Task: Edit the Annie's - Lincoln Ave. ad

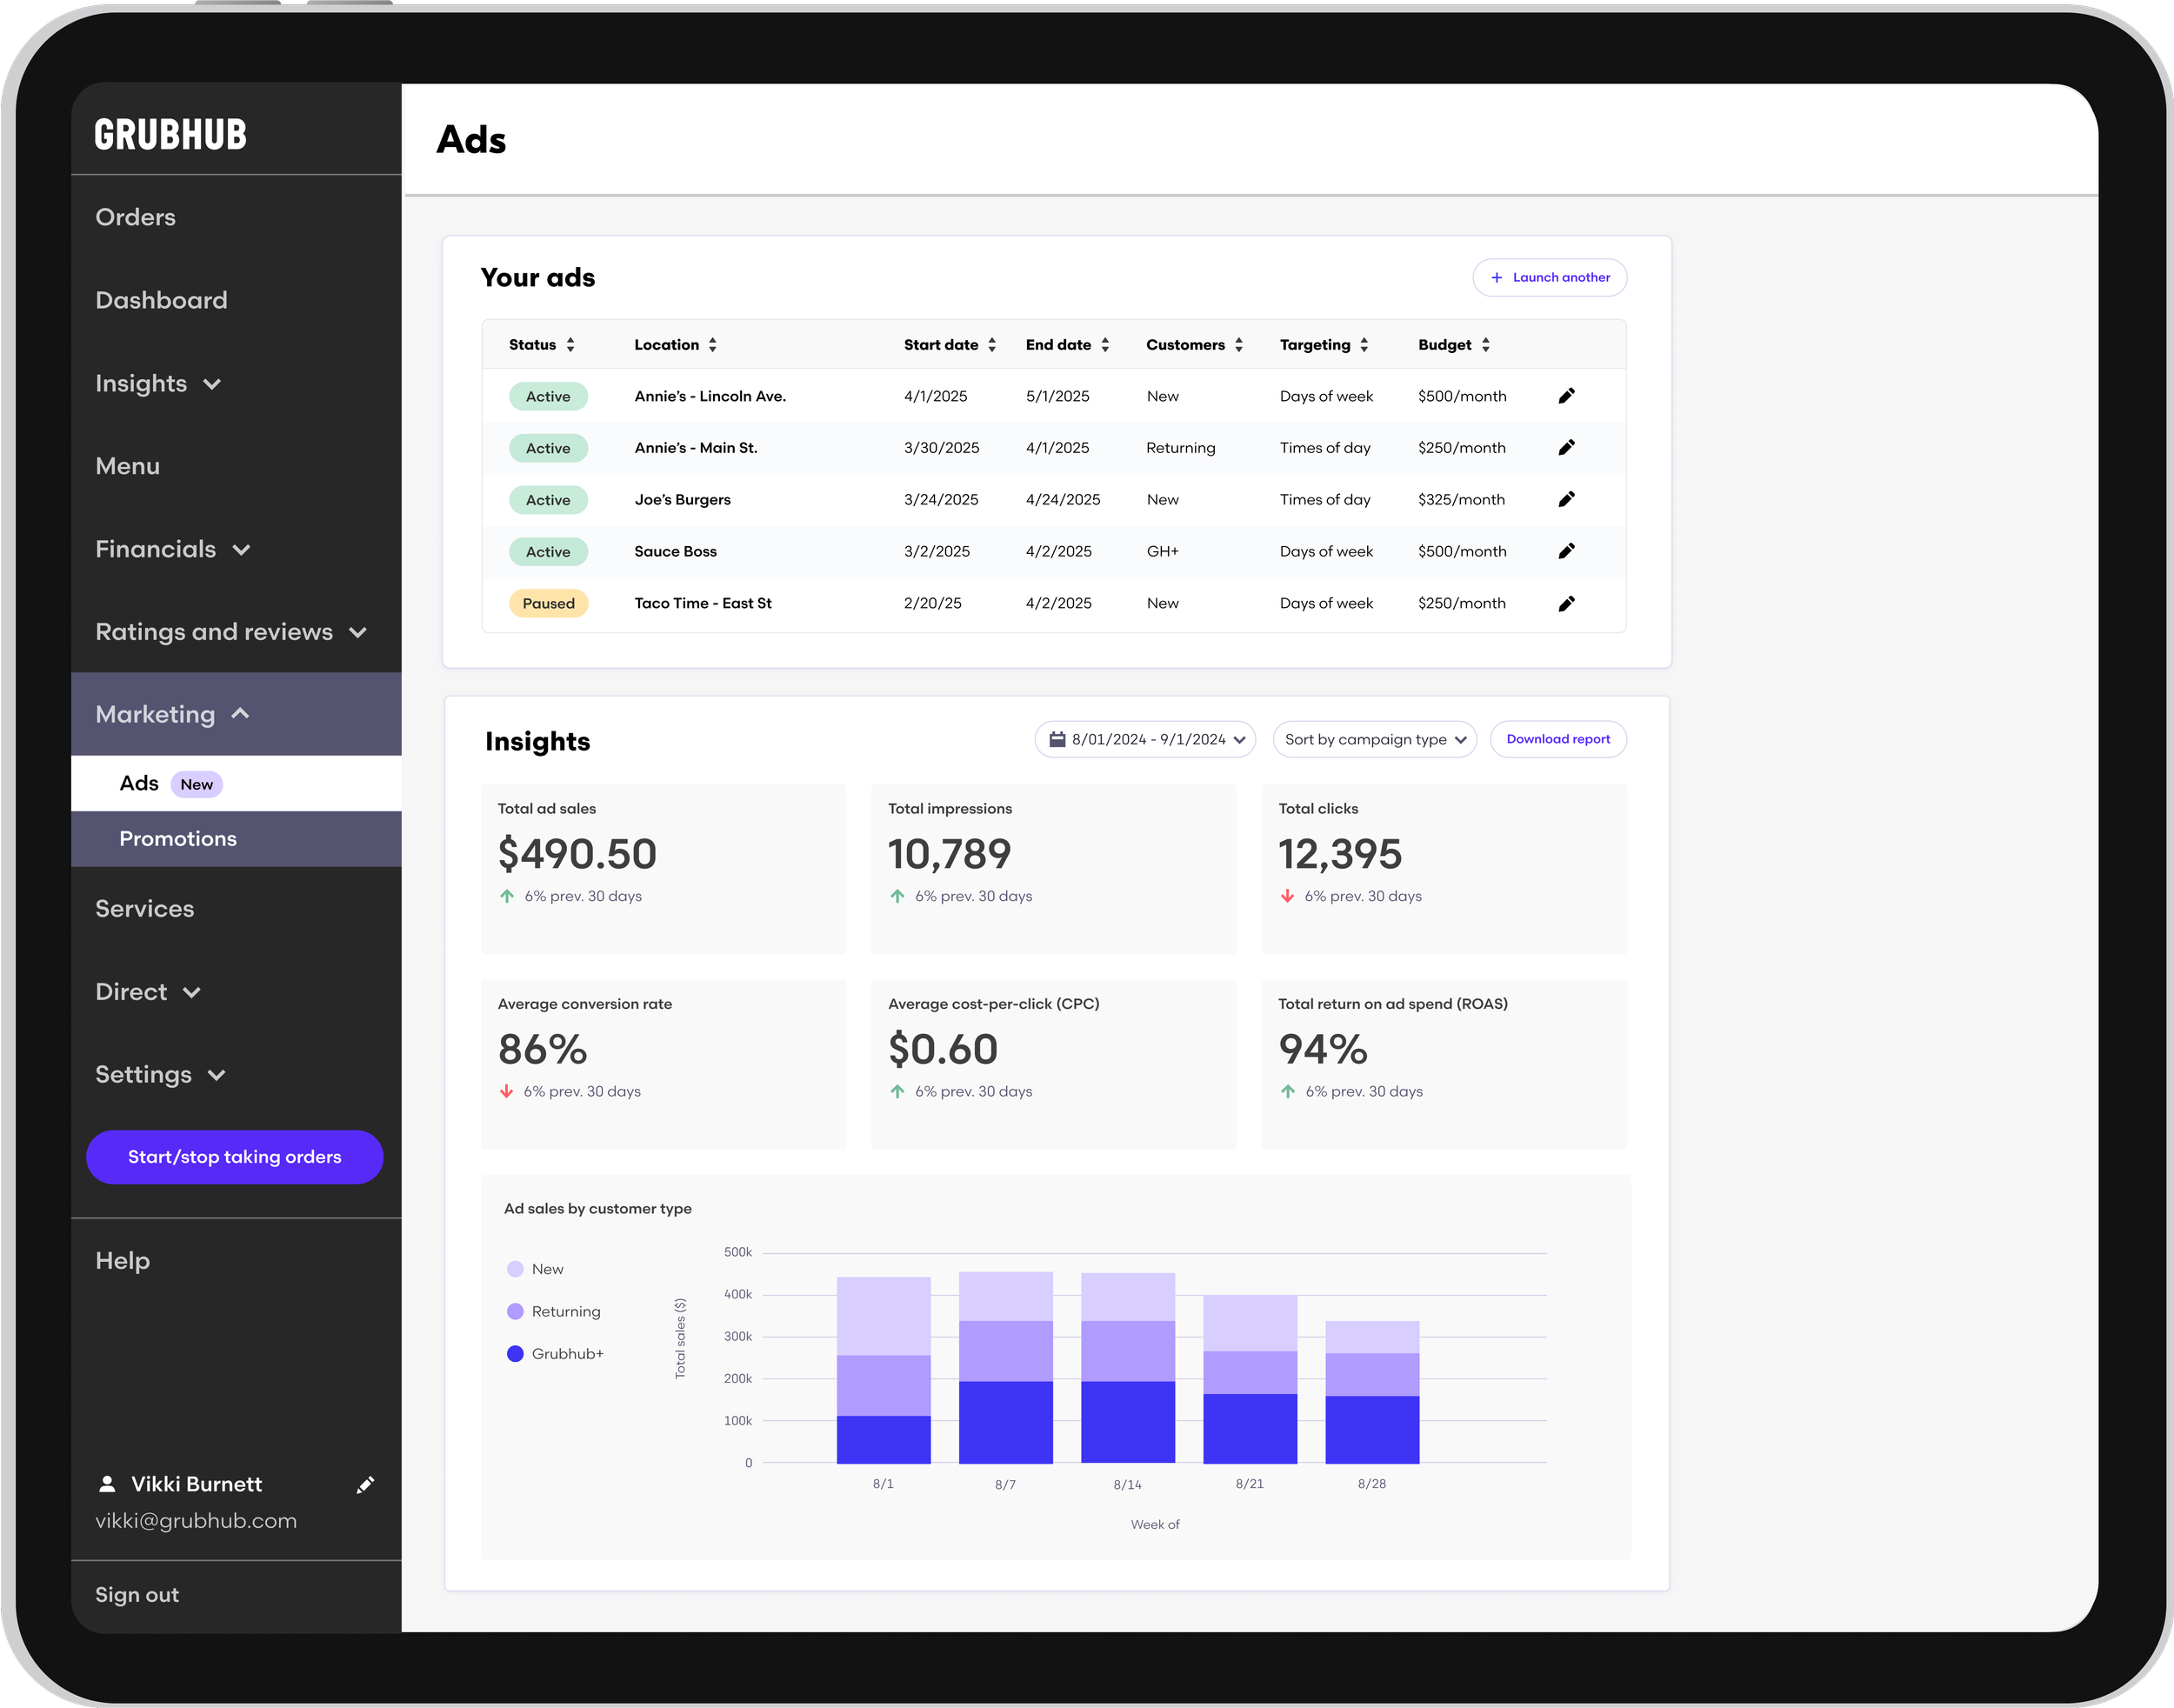Action: tap(1566, 396)
